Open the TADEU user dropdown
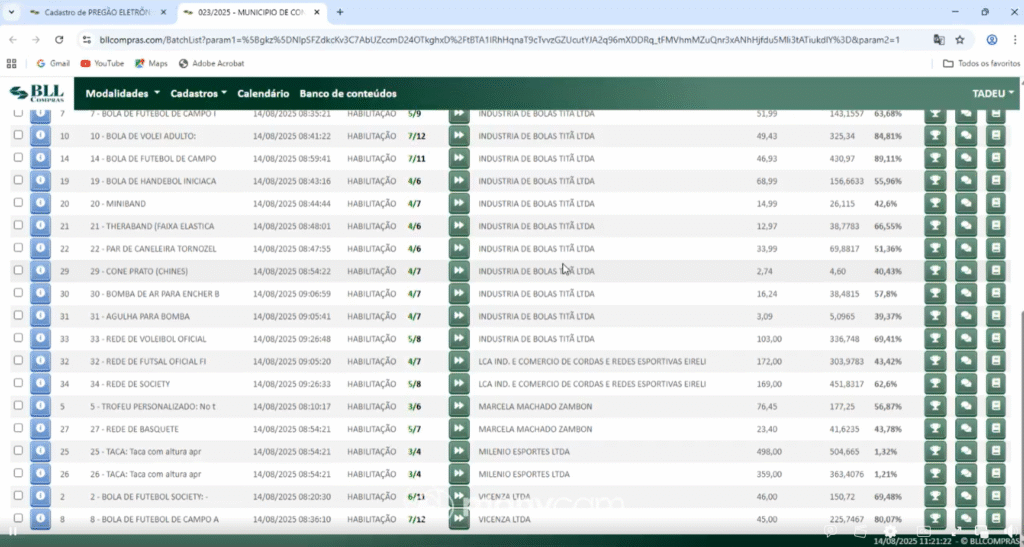1024x547 pixels. tap(993, 93)
